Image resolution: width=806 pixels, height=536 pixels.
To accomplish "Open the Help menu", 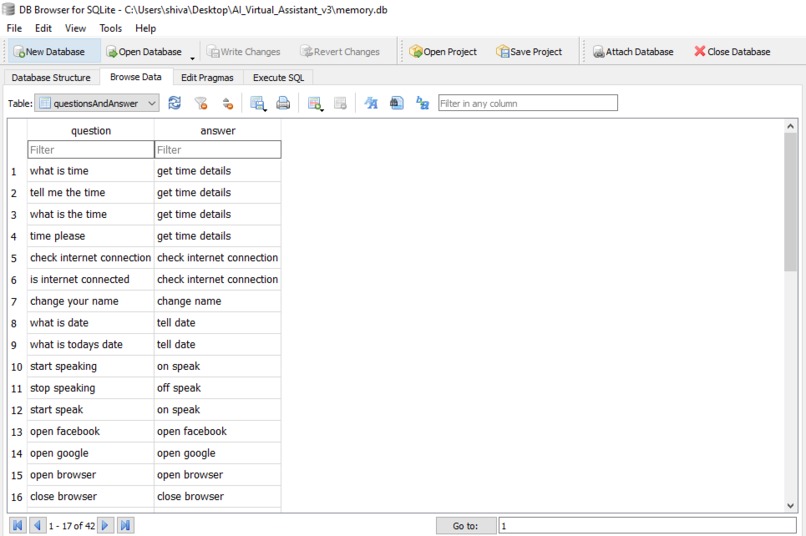I will pos(145,28).
